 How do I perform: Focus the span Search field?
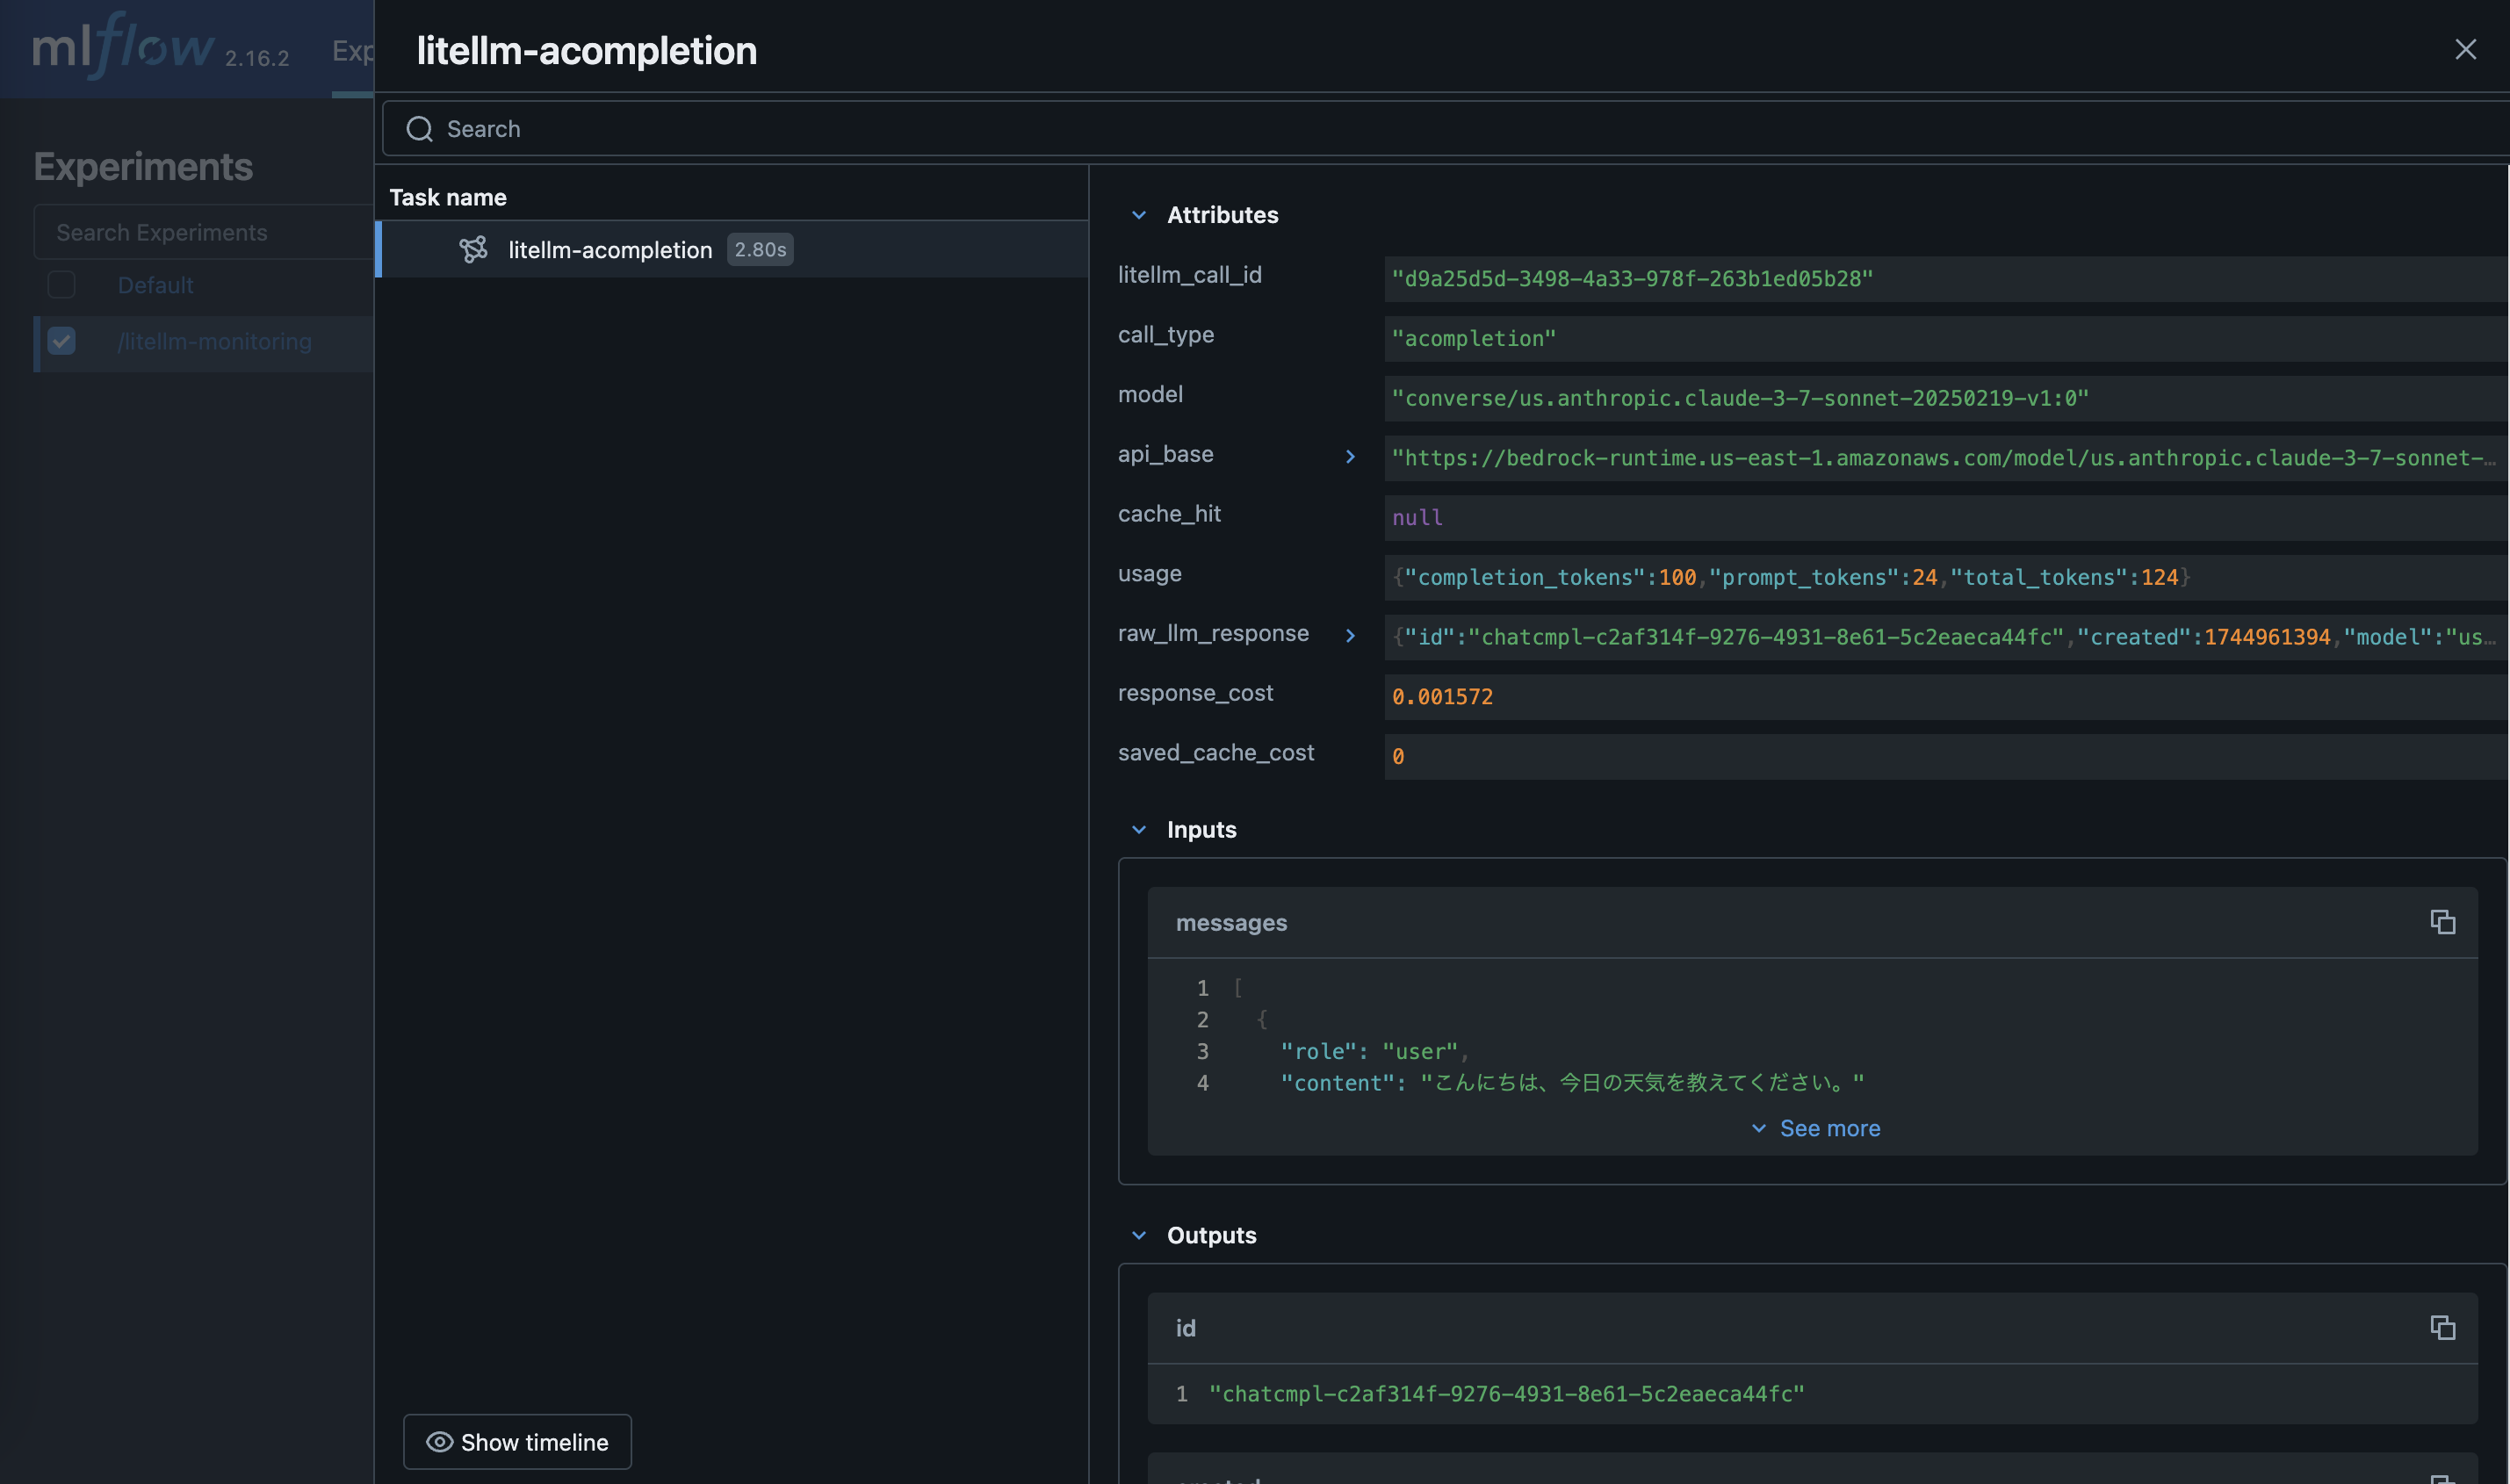click(1400, 129)
